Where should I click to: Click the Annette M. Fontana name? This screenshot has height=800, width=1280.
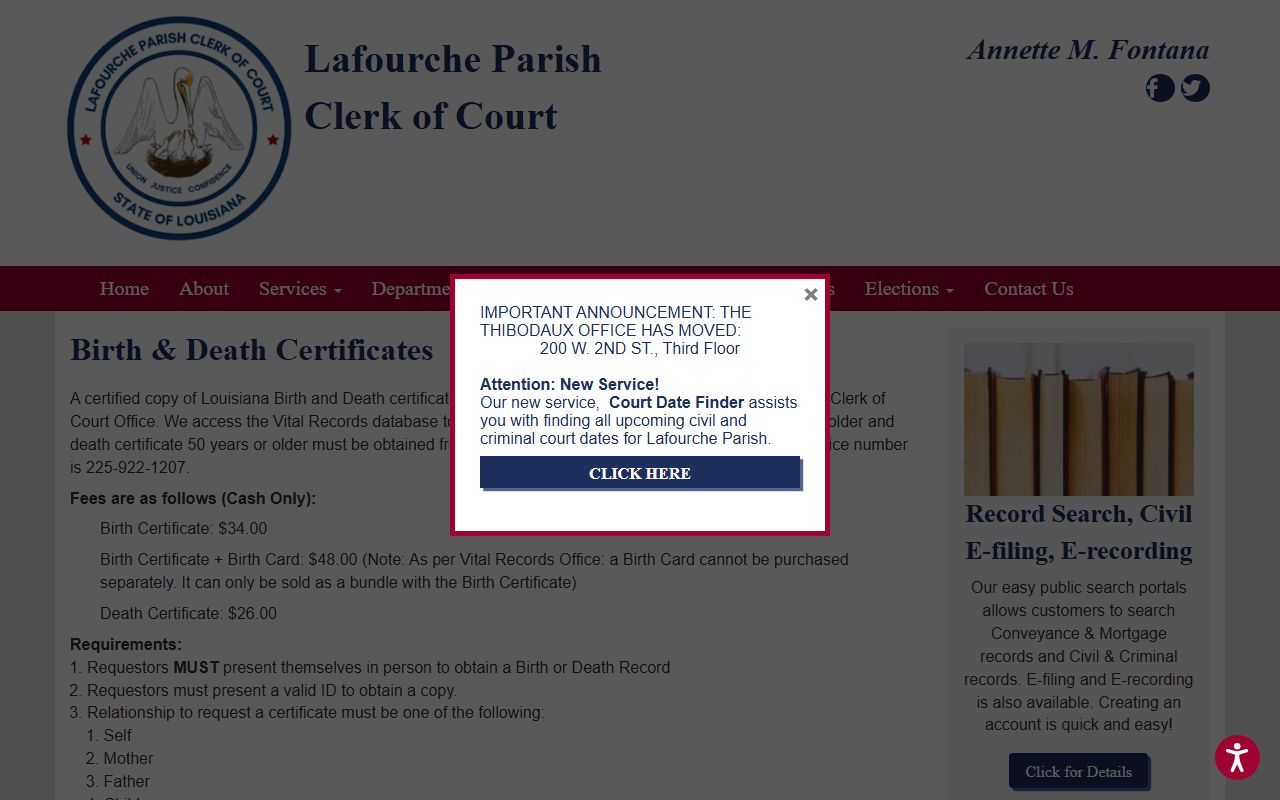coord(1088,49)
